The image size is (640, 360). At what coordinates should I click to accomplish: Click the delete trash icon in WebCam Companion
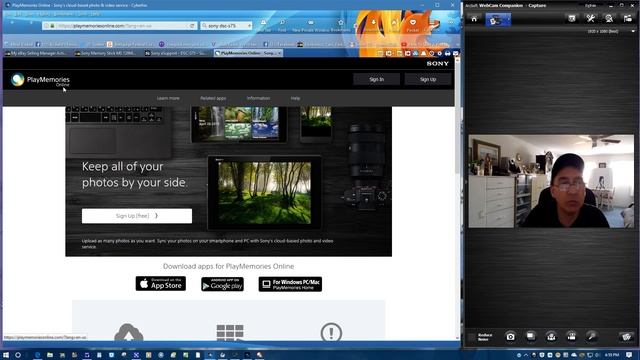626,337
